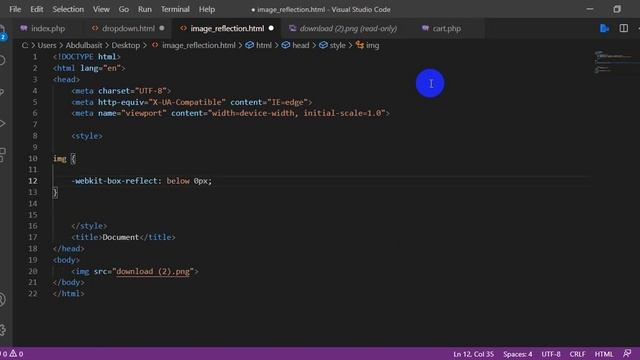640x360 pixels.
Task: Open the Help menu
Action: pyautogui.click(x=207, y=9)
